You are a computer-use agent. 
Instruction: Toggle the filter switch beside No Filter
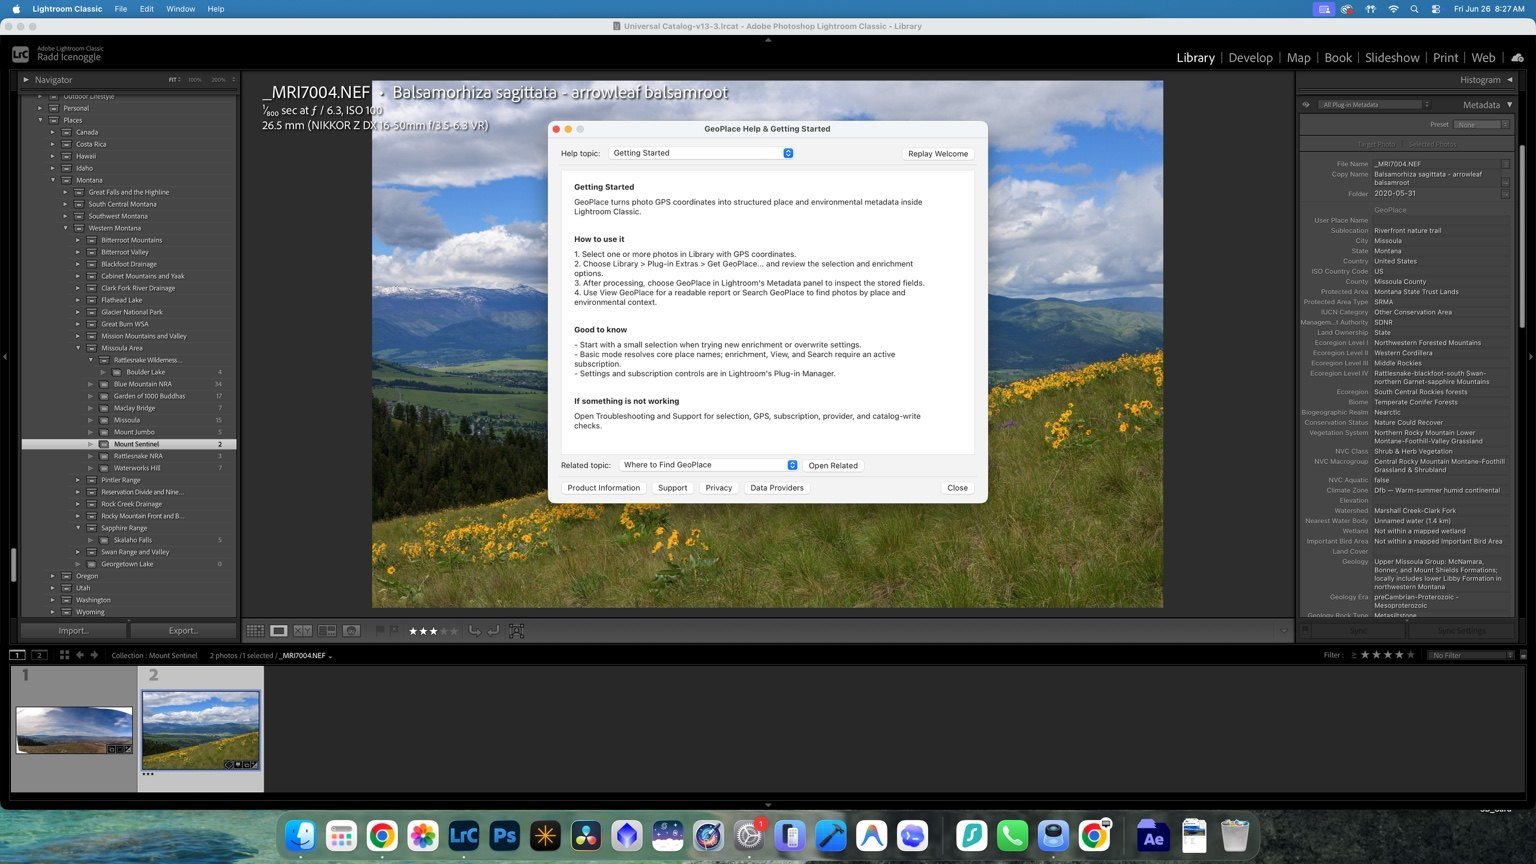click(1523, 655)
